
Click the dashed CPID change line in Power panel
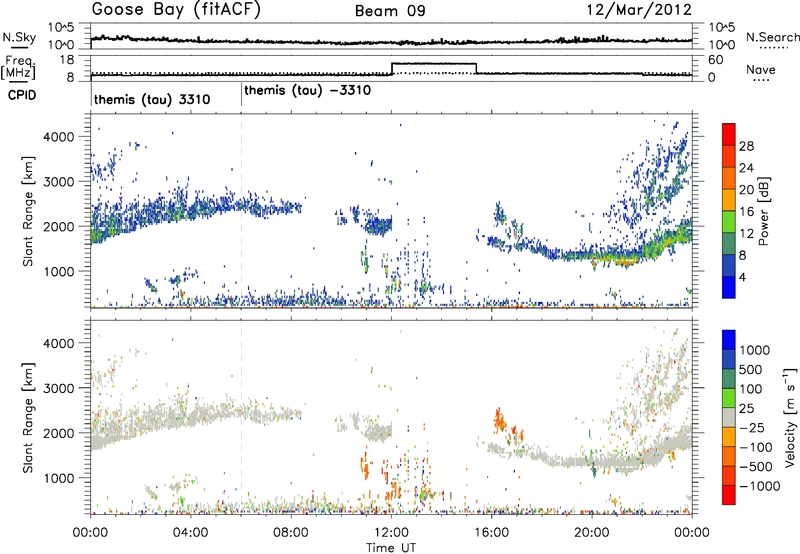point(241,210)
